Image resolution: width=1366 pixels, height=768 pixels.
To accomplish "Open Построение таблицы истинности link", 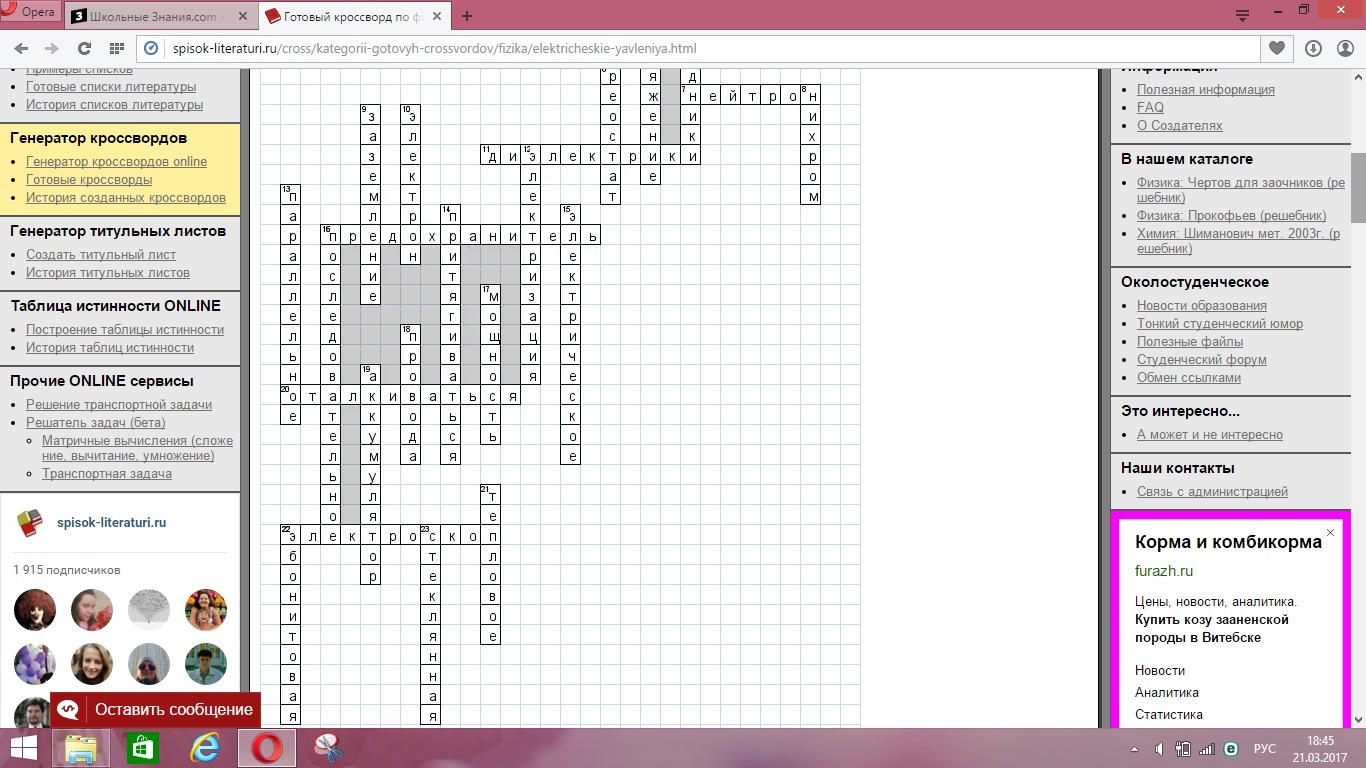I will [125, 330].
